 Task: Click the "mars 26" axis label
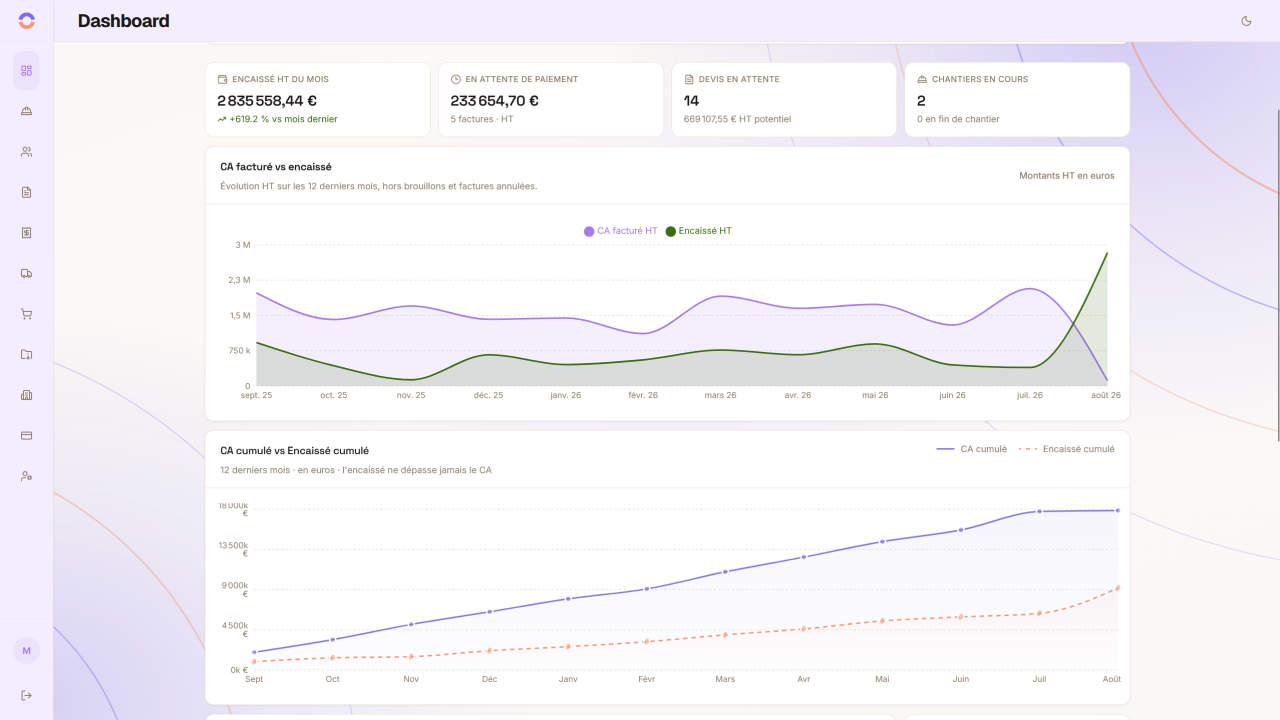click(720, 395)
